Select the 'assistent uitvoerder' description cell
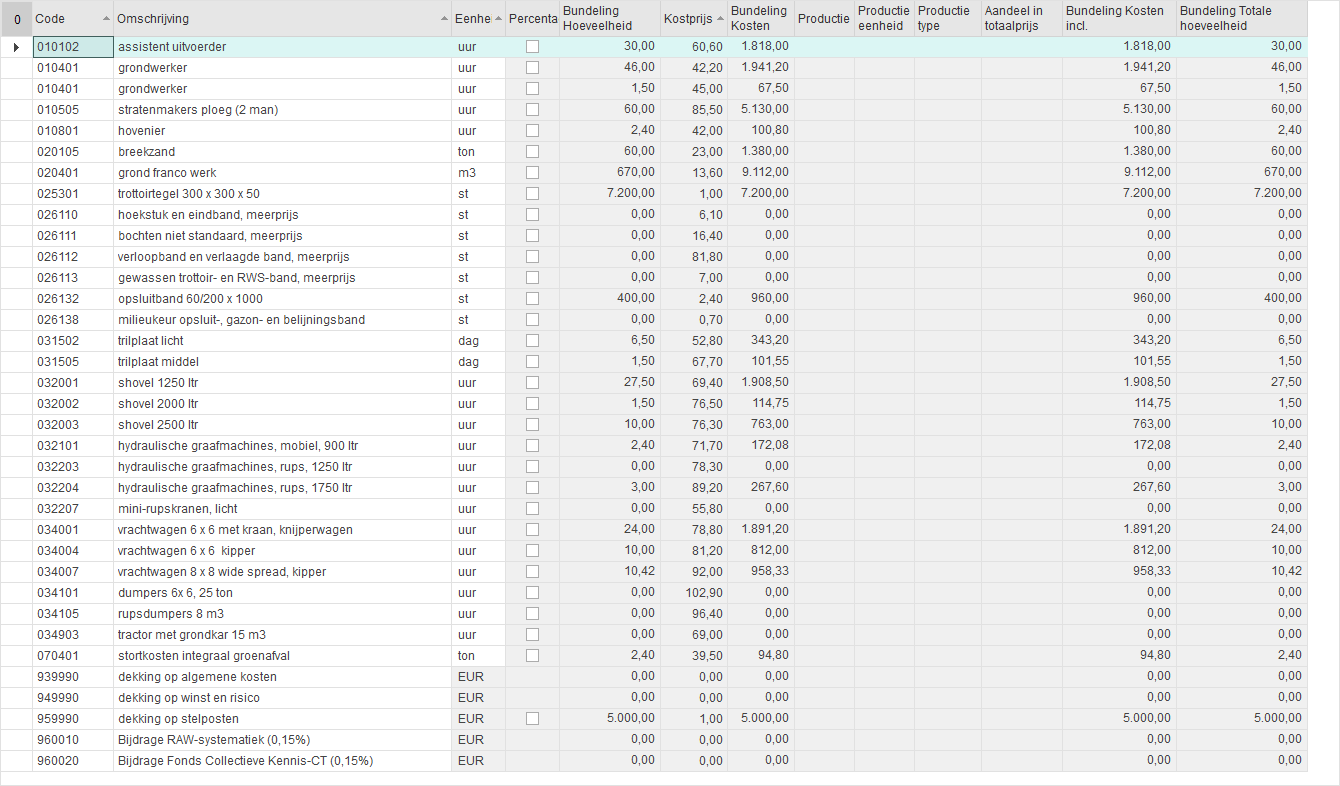This screenshot has height=786, width=1340. (283, 47)
